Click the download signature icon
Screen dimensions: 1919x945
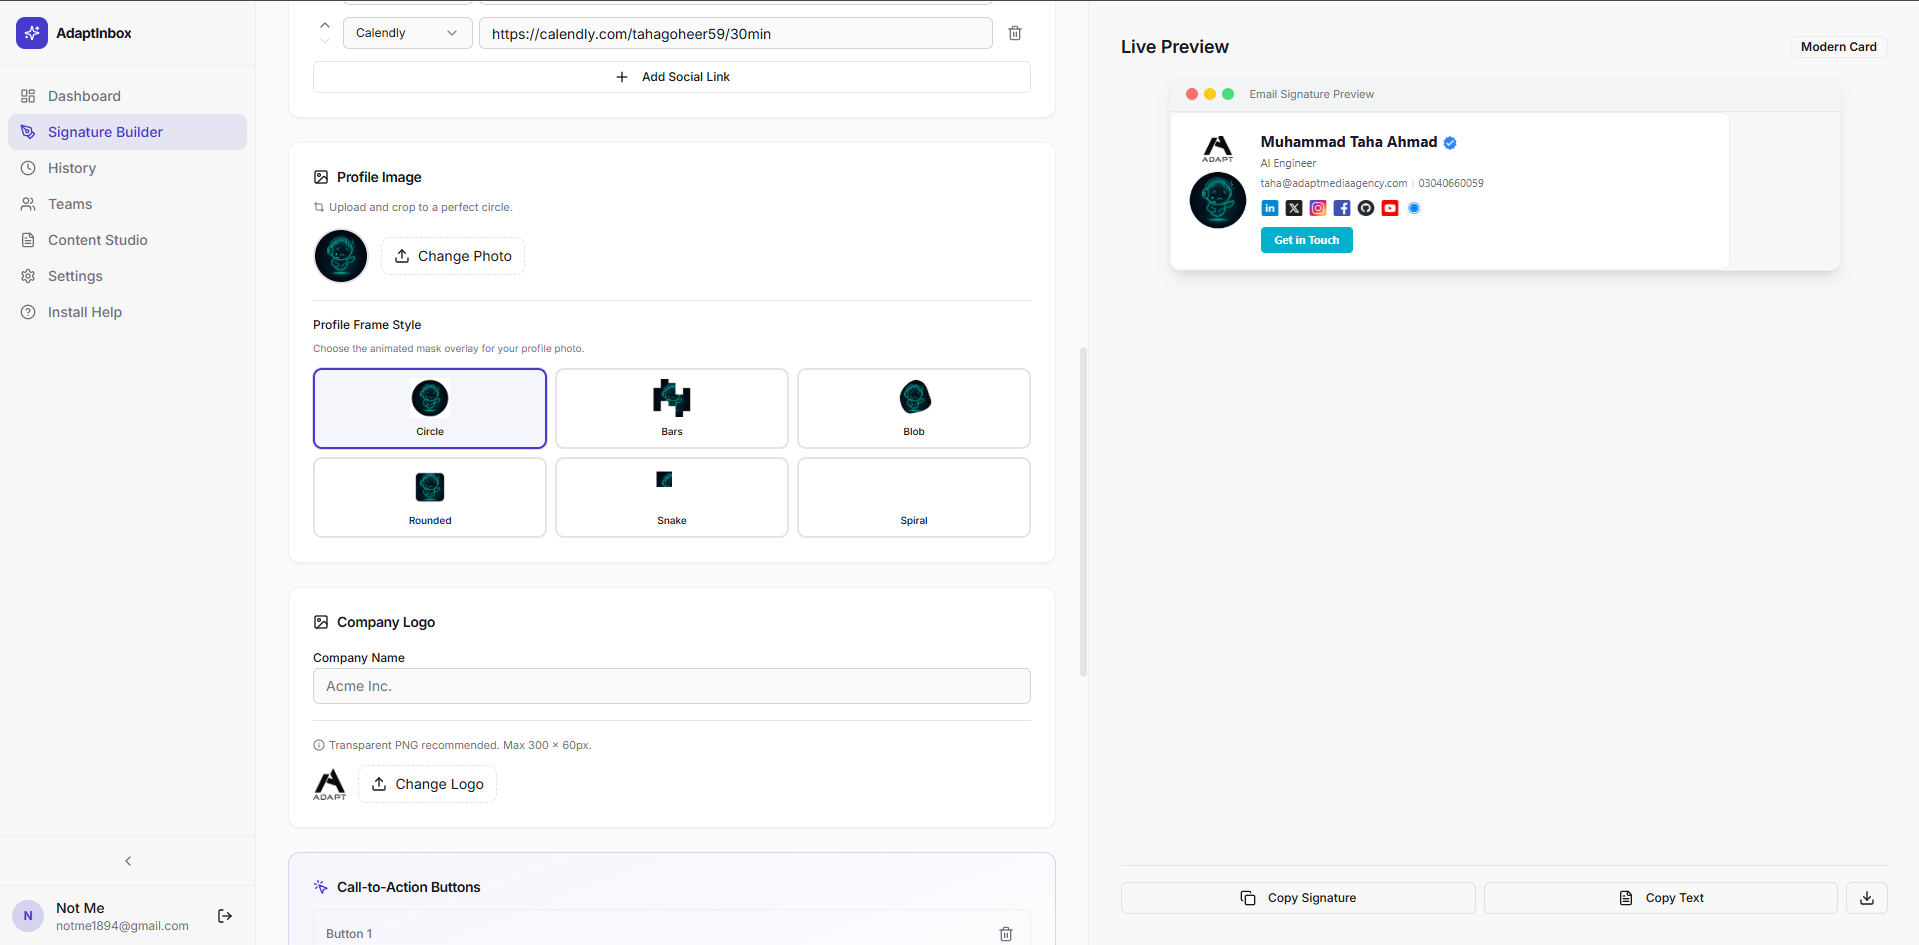[1867, 898]
